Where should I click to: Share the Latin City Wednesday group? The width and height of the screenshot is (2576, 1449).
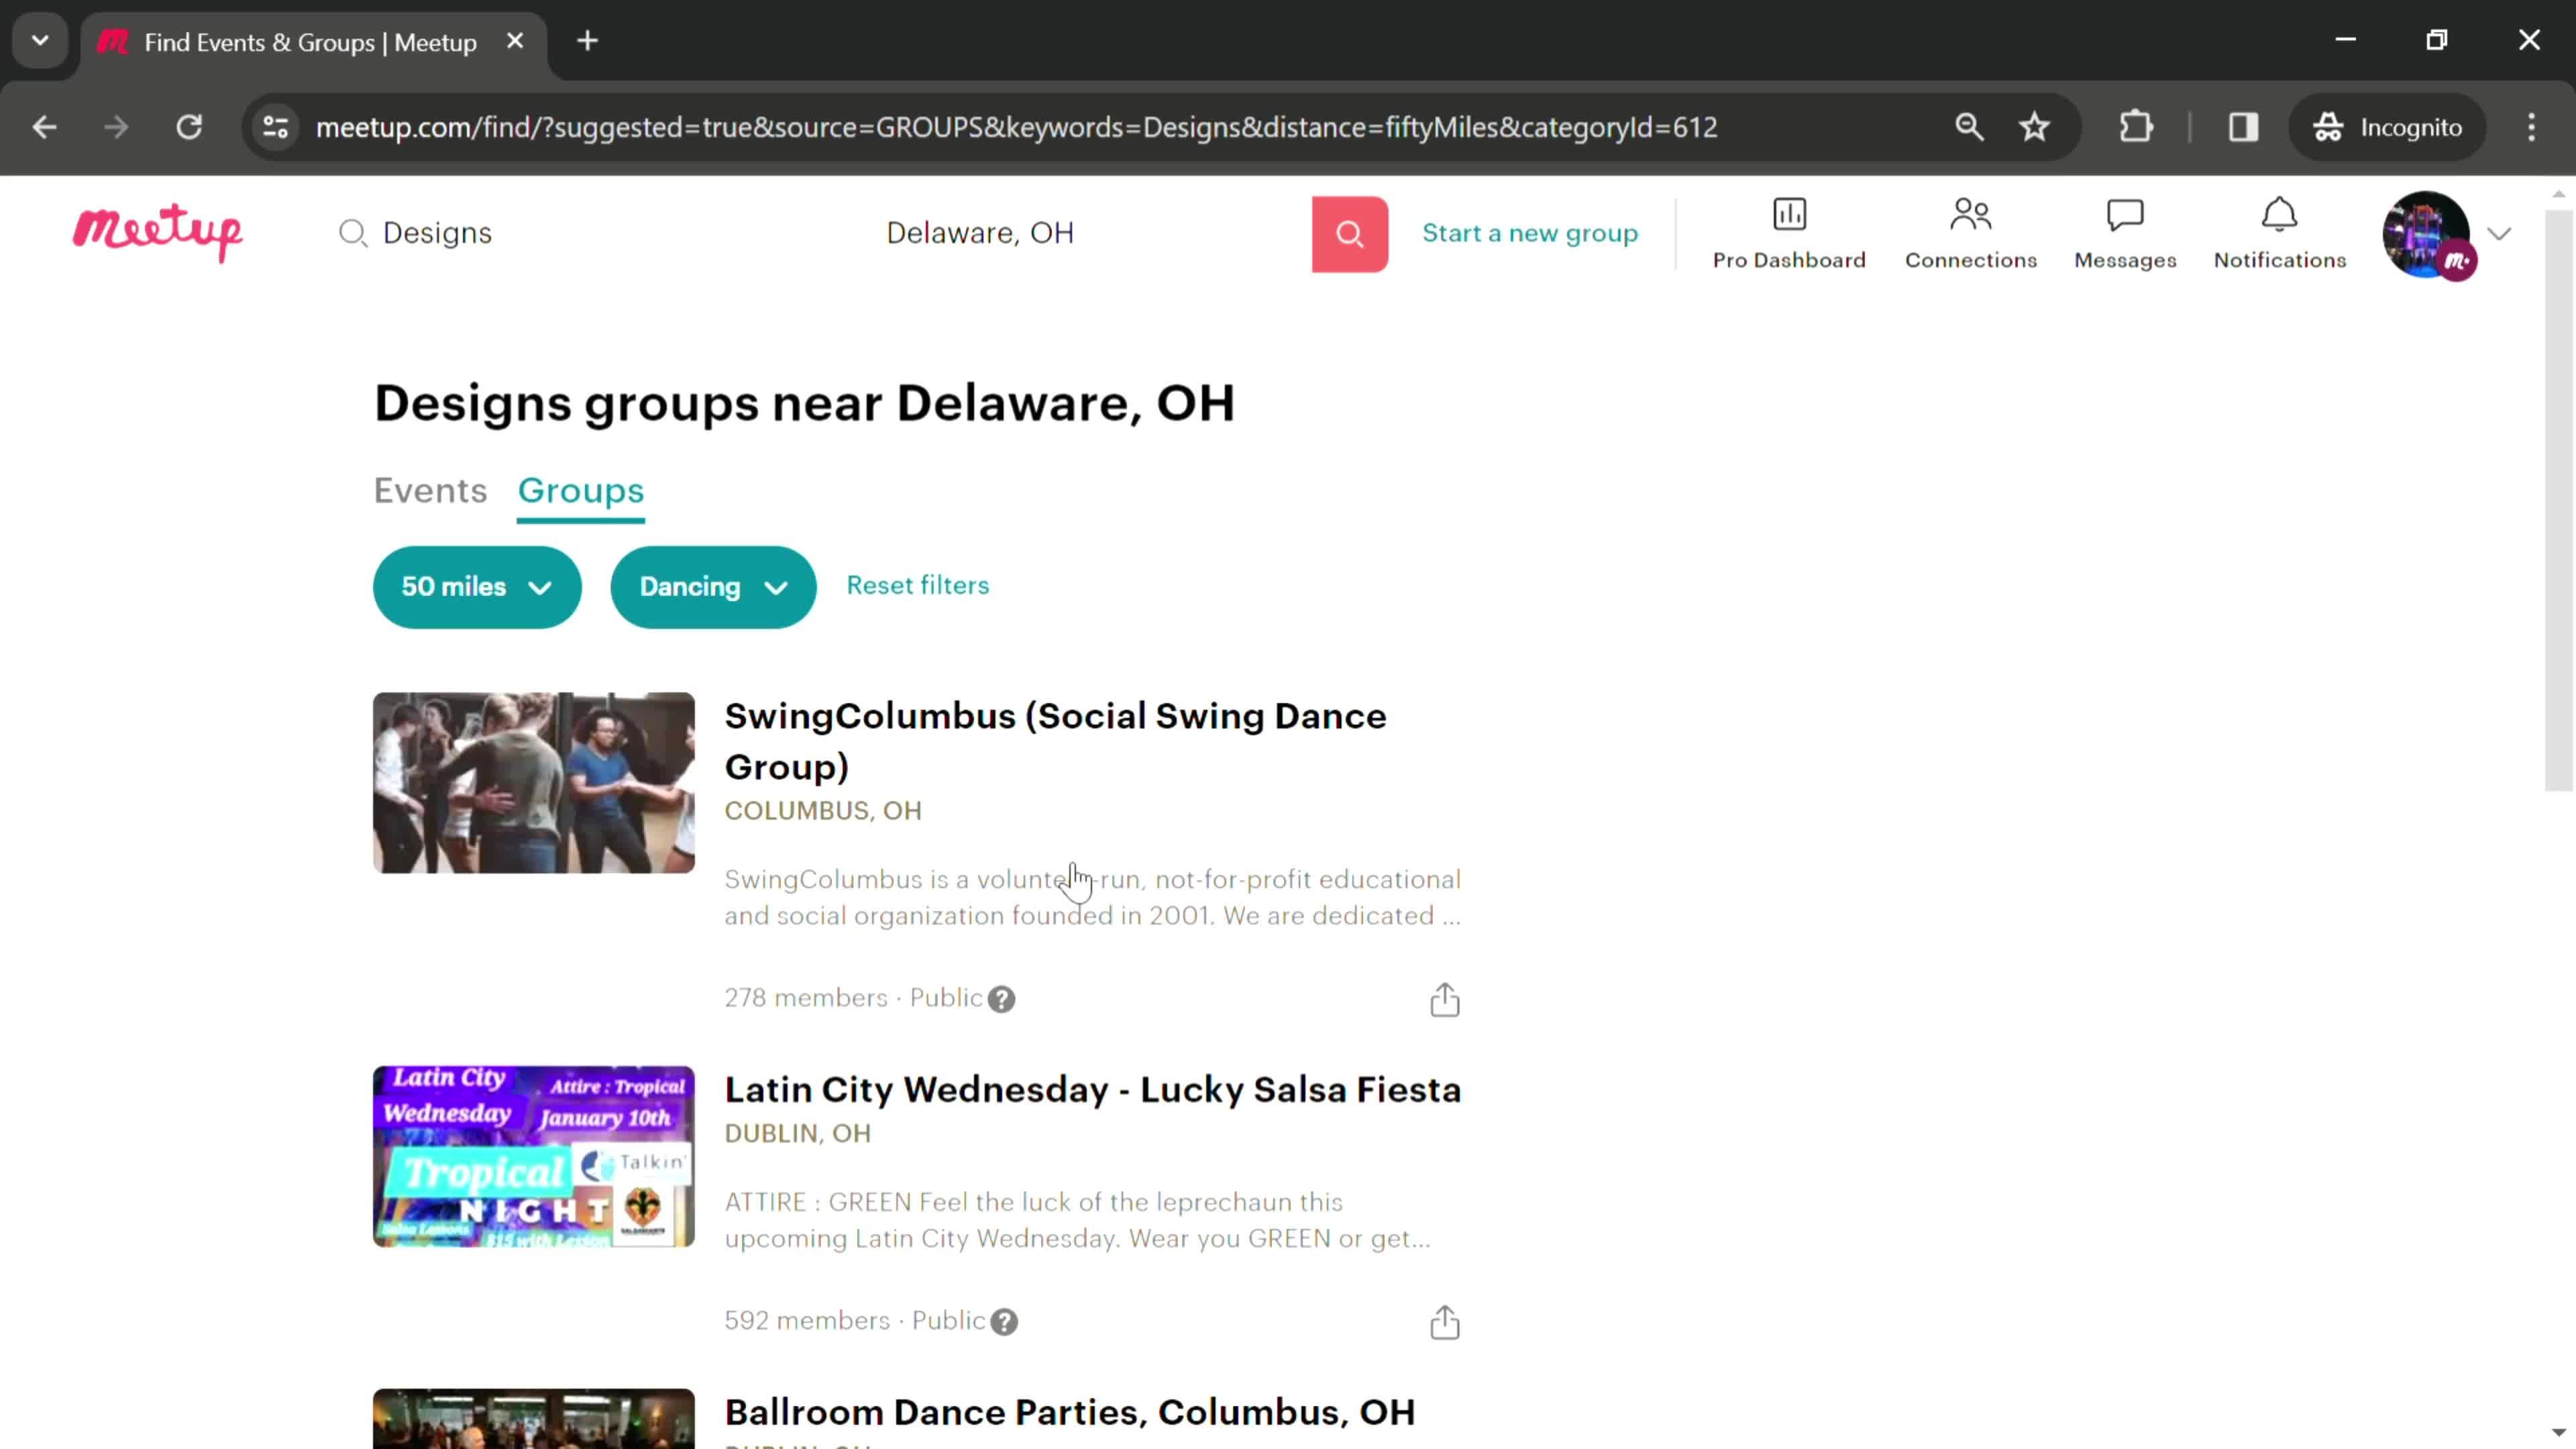1444,1322
